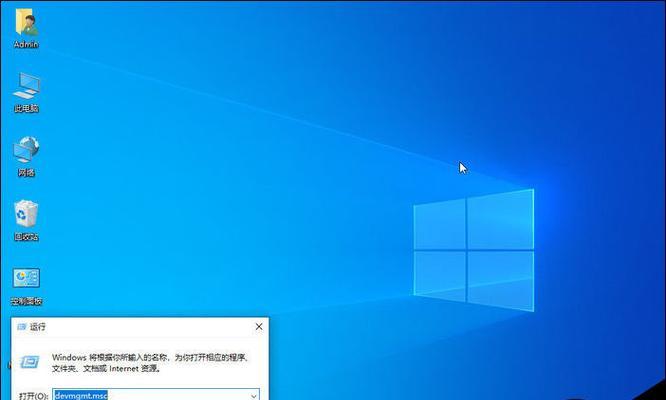
Task: Click the large Run icon beside the description
Action: point(30,360)
